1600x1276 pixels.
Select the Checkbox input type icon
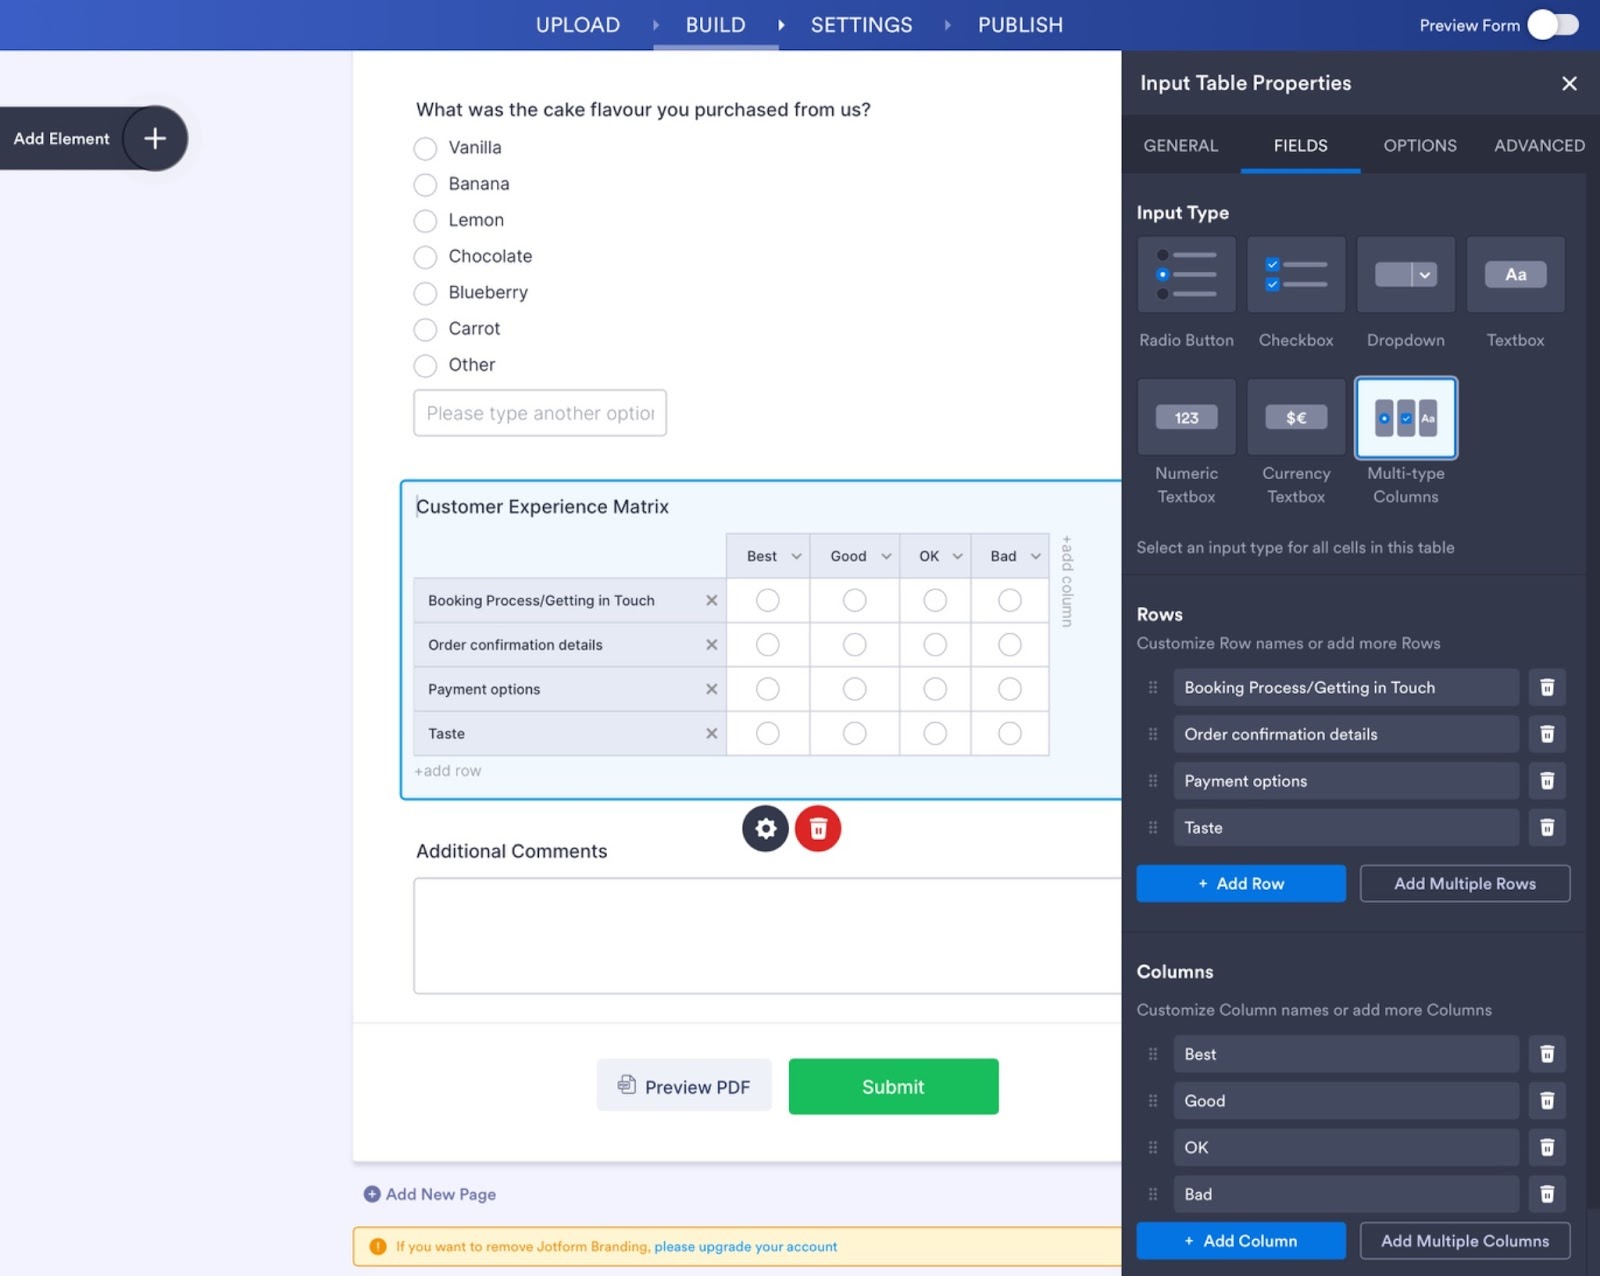point(1296,275)
